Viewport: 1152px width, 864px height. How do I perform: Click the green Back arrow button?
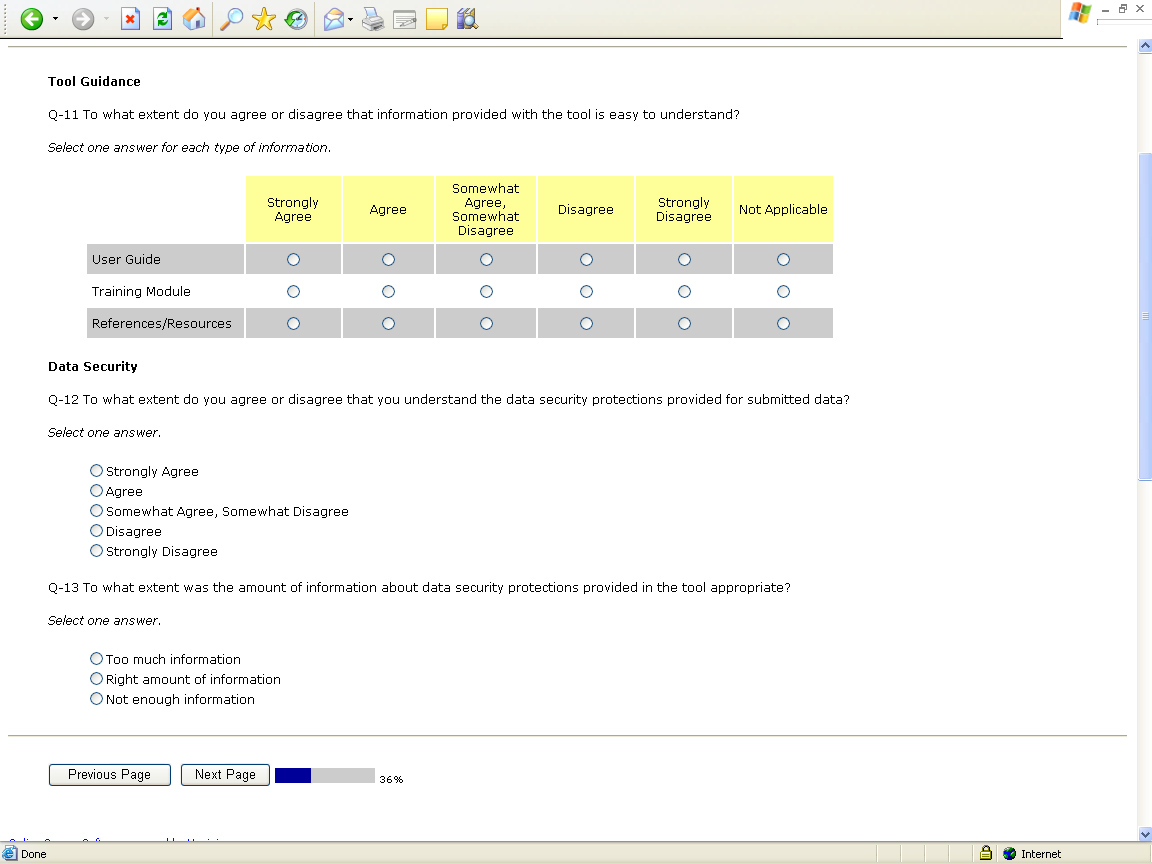tap(32, 19)
